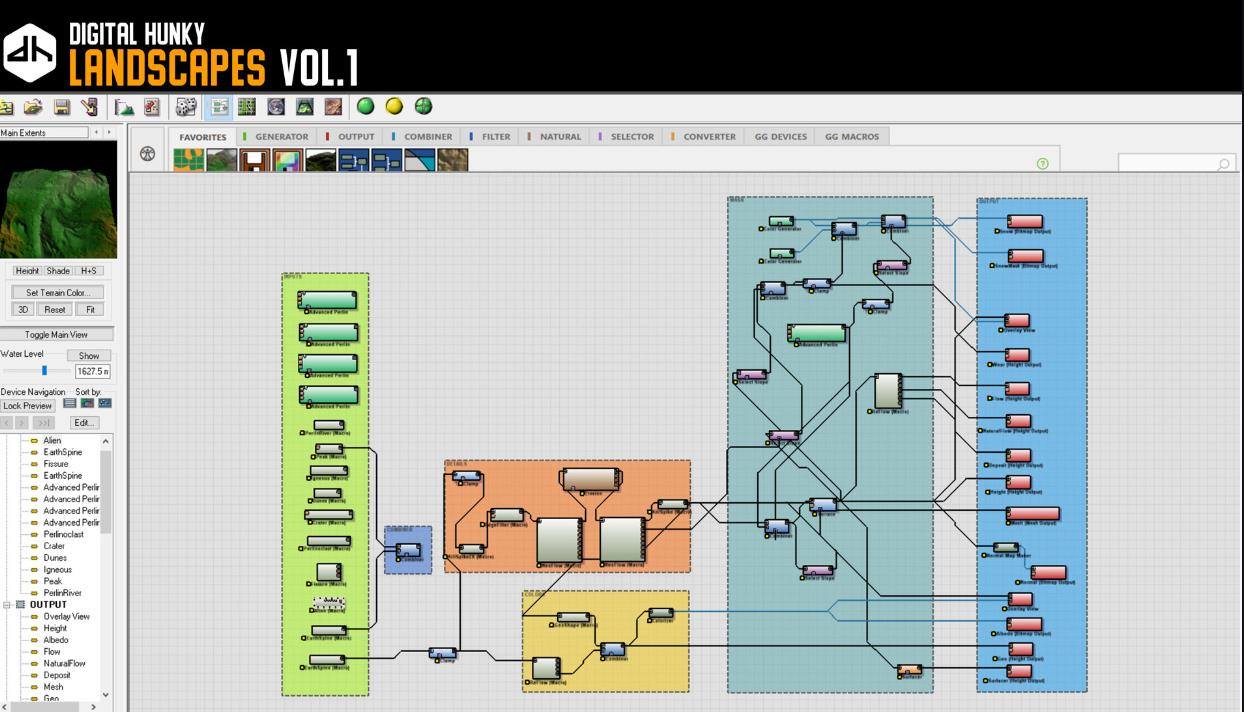Open the Natural tab
The image size is (1244, 712).
coord(556,137)
